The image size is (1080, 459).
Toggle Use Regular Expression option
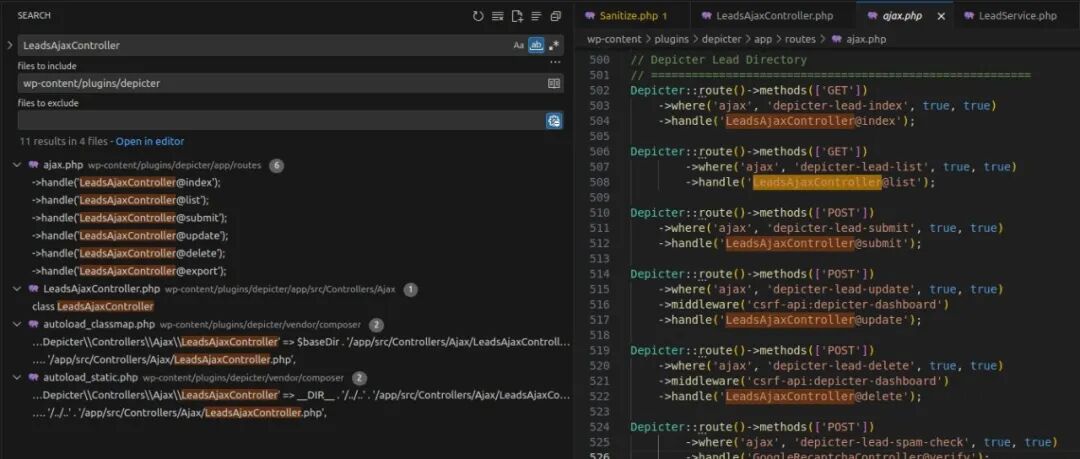553,45
